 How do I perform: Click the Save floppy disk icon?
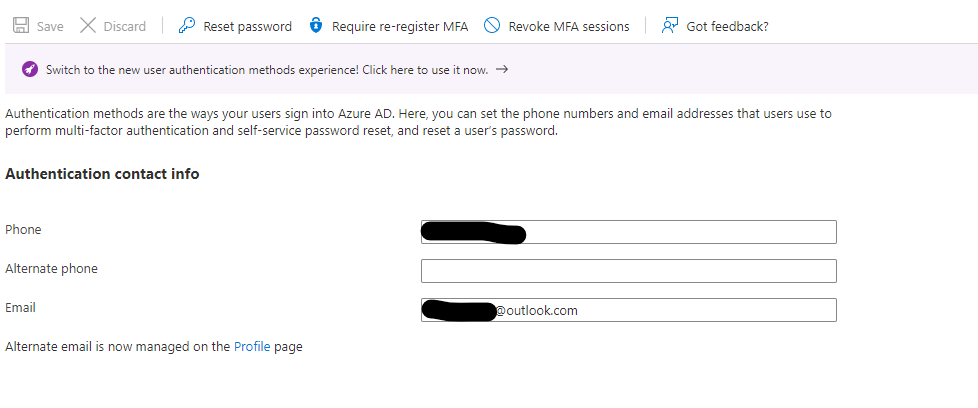[x=20, y=26]
